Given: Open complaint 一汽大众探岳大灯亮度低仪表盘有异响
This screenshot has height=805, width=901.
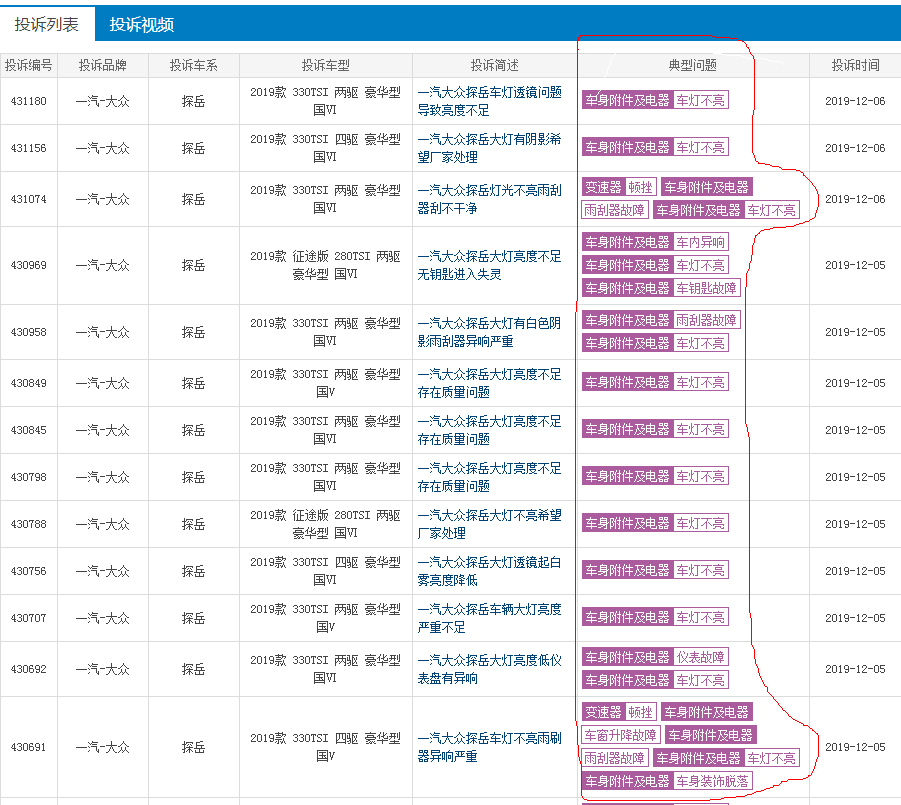Looking at the screenshot, I should [x=489, y=669].
